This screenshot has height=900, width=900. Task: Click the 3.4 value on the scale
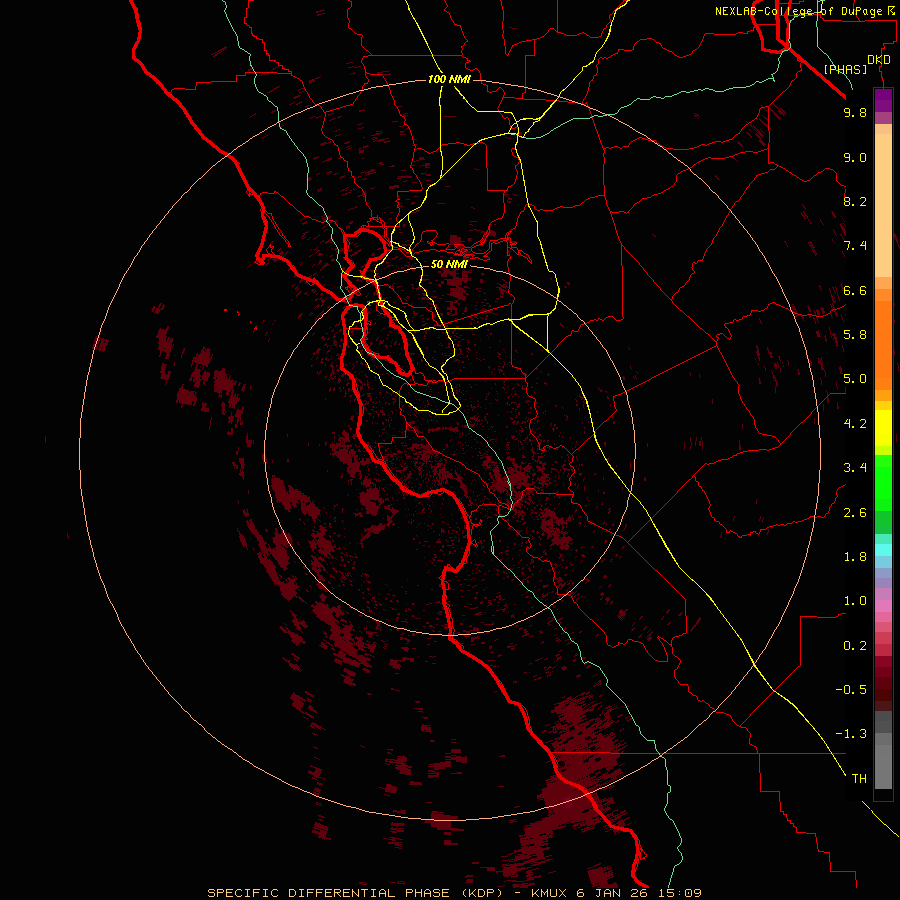[x=855, y=468]
